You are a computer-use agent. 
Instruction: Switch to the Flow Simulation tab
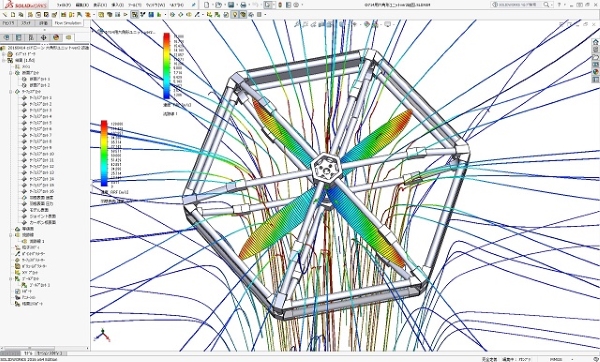coord(68,23)
